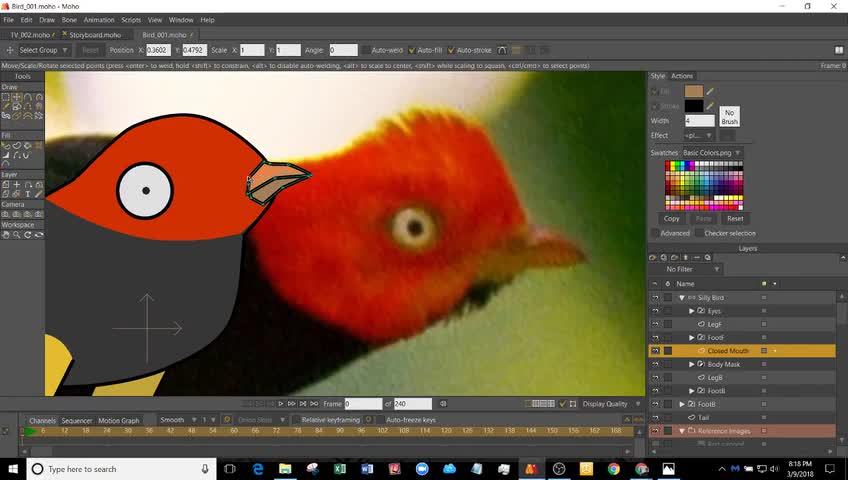
Task: Switch to the Motion Graph tab
Action: click(118, 421)
